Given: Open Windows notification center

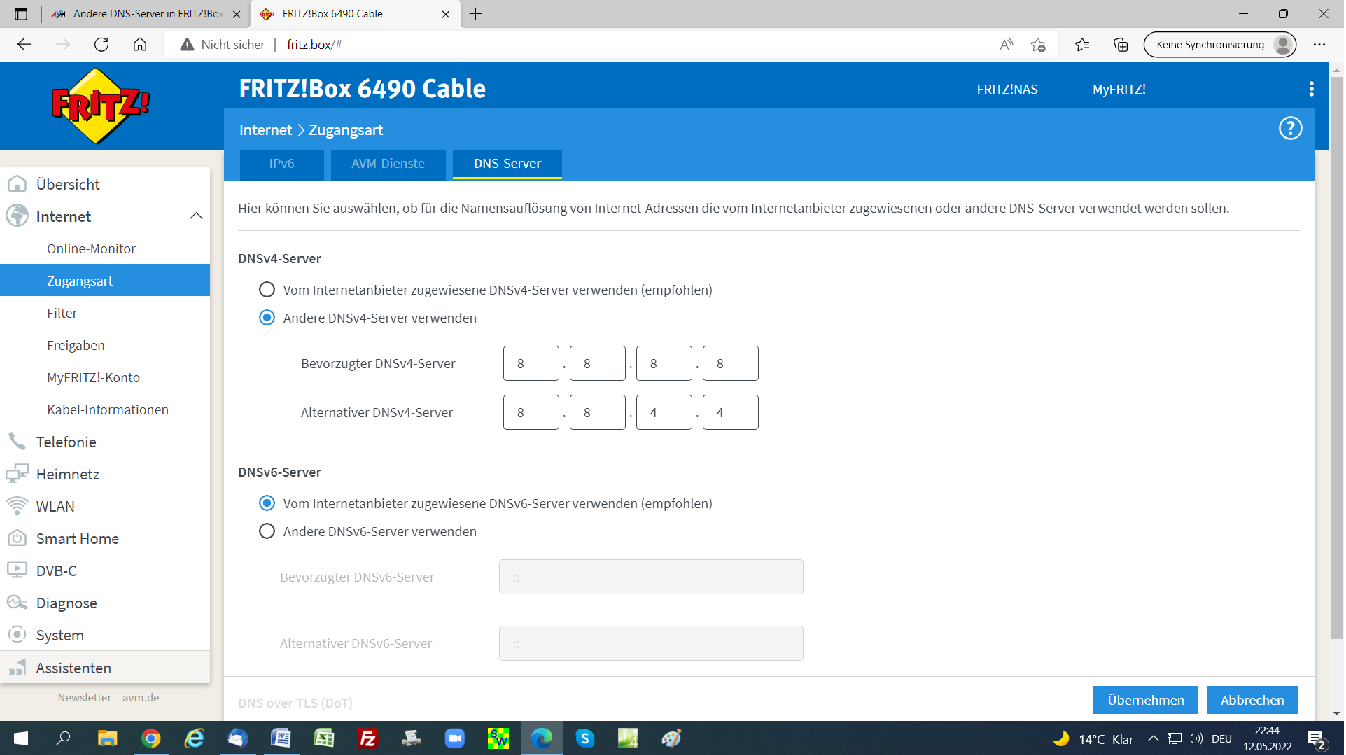Looking at the screenshot, I should pos(1317,739).
